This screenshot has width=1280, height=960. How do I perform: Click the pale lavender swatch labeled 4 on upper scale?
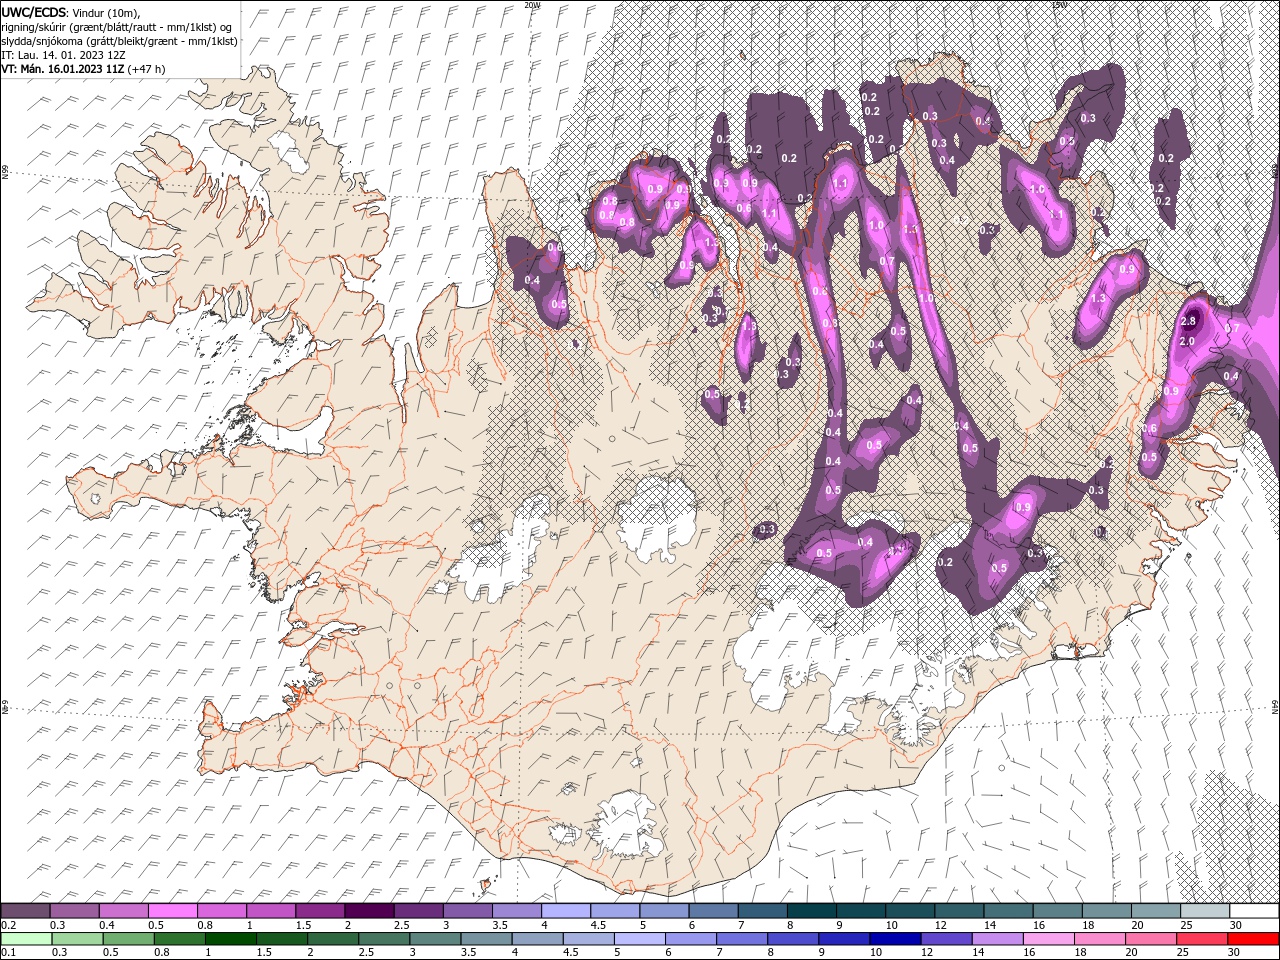pyautogui.click(x=566, y=911)
